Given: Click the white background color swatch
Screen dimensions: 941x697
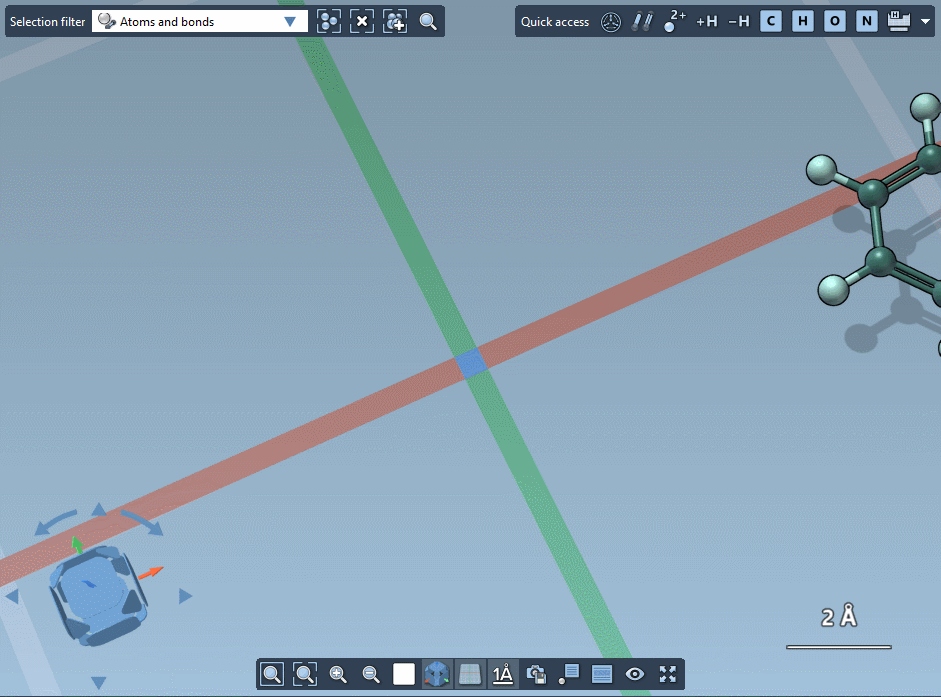Looking at the screenshot, I should [x=404, y=674].
